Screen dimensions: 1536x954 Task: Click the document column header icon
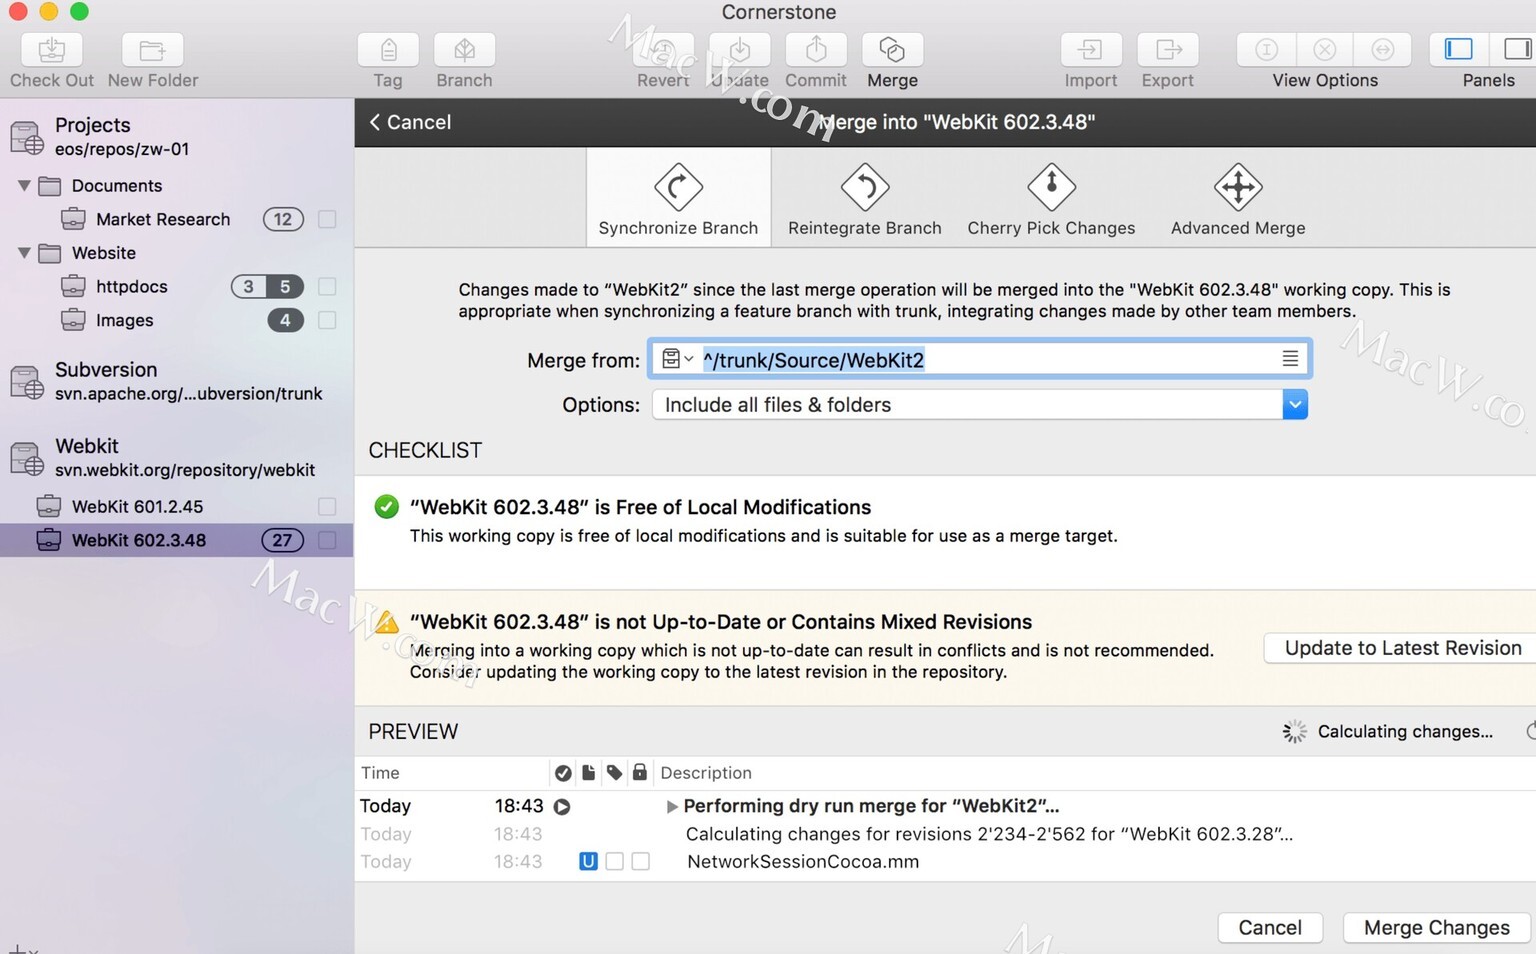pos(588,773)
